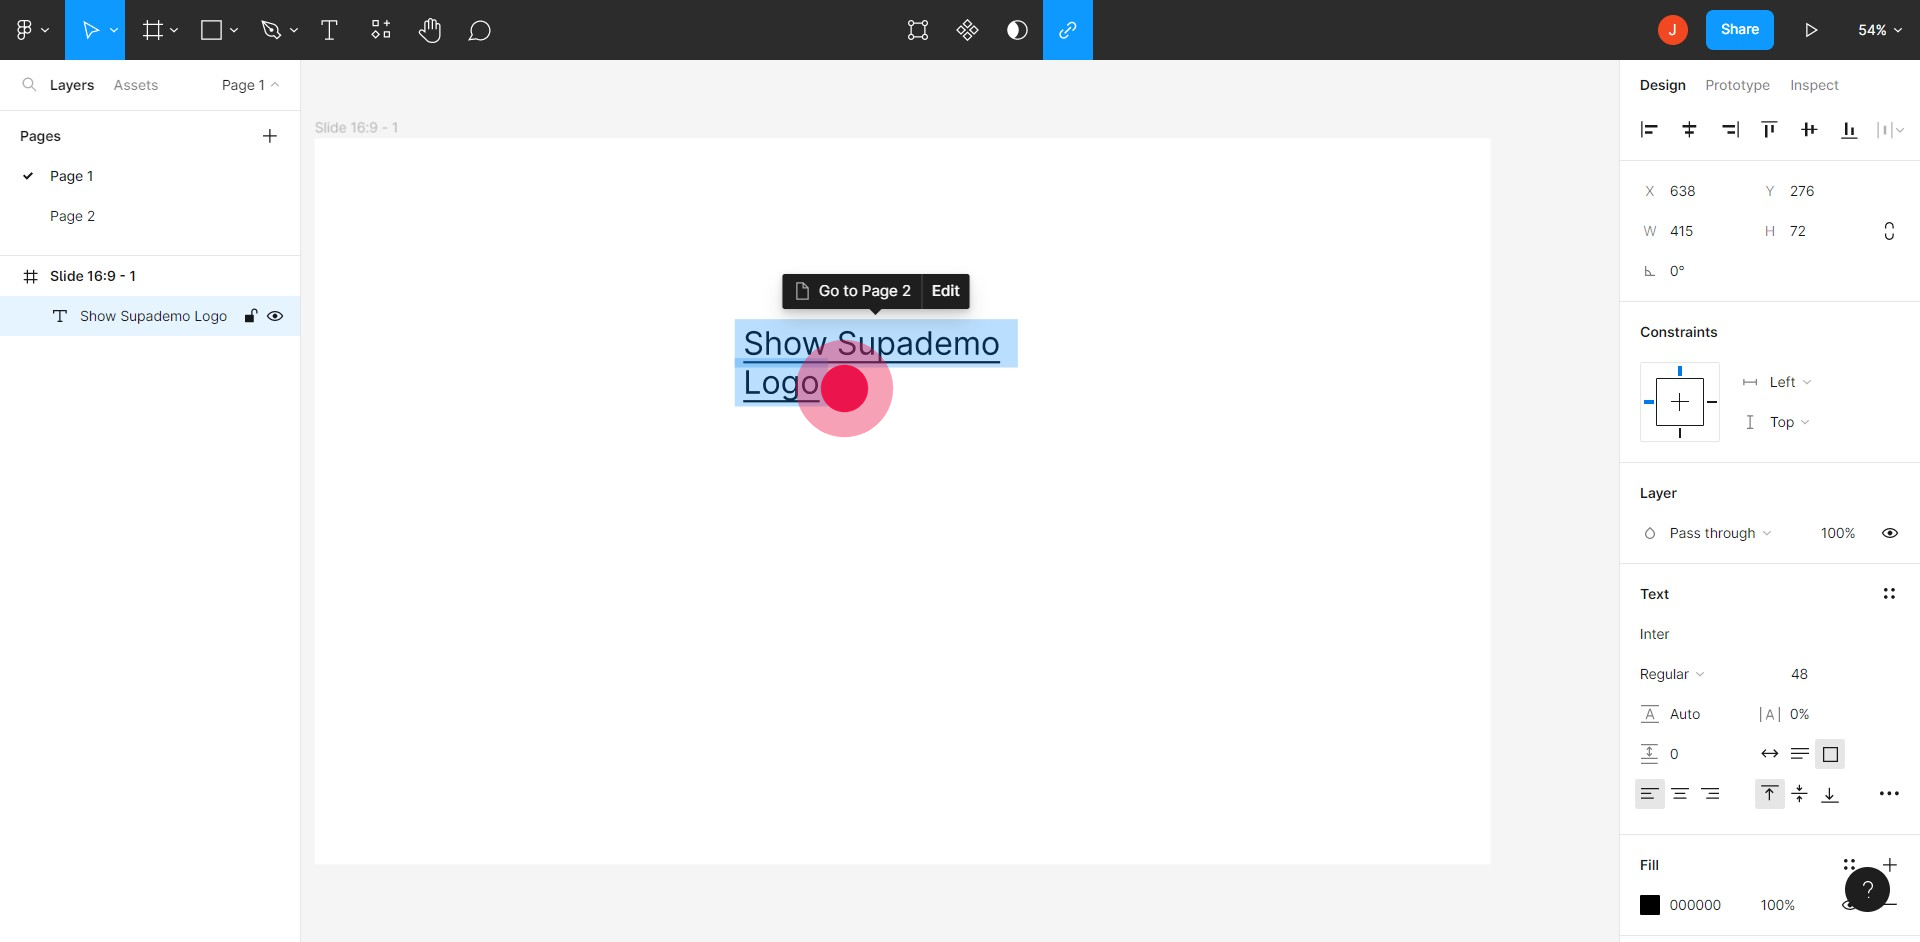Collapse the Page 1 pages dropdown
This screenshot has height=942, width=1920.
point(250,85)
